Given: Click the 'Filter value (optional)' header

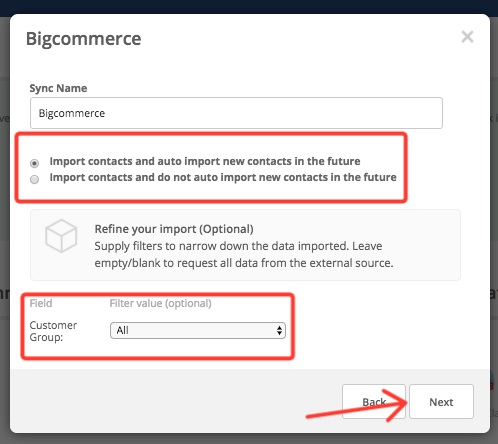Looking at the screenshot, I should click(160, 303).
